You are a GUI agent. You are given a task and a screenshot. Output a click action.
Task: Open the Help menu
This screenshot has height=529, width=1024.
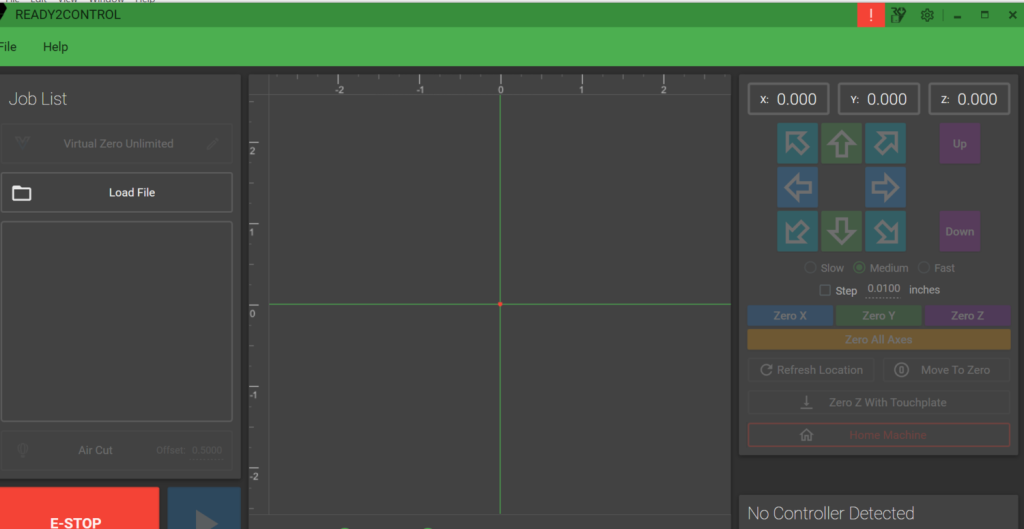click(56, 47)
